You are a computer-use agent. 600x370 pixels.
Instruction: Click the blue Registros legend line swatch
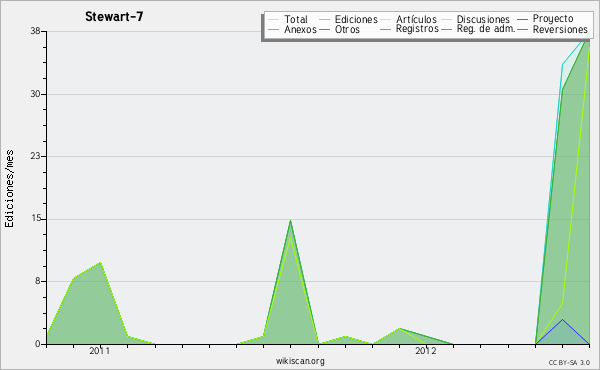coord(385,29)
